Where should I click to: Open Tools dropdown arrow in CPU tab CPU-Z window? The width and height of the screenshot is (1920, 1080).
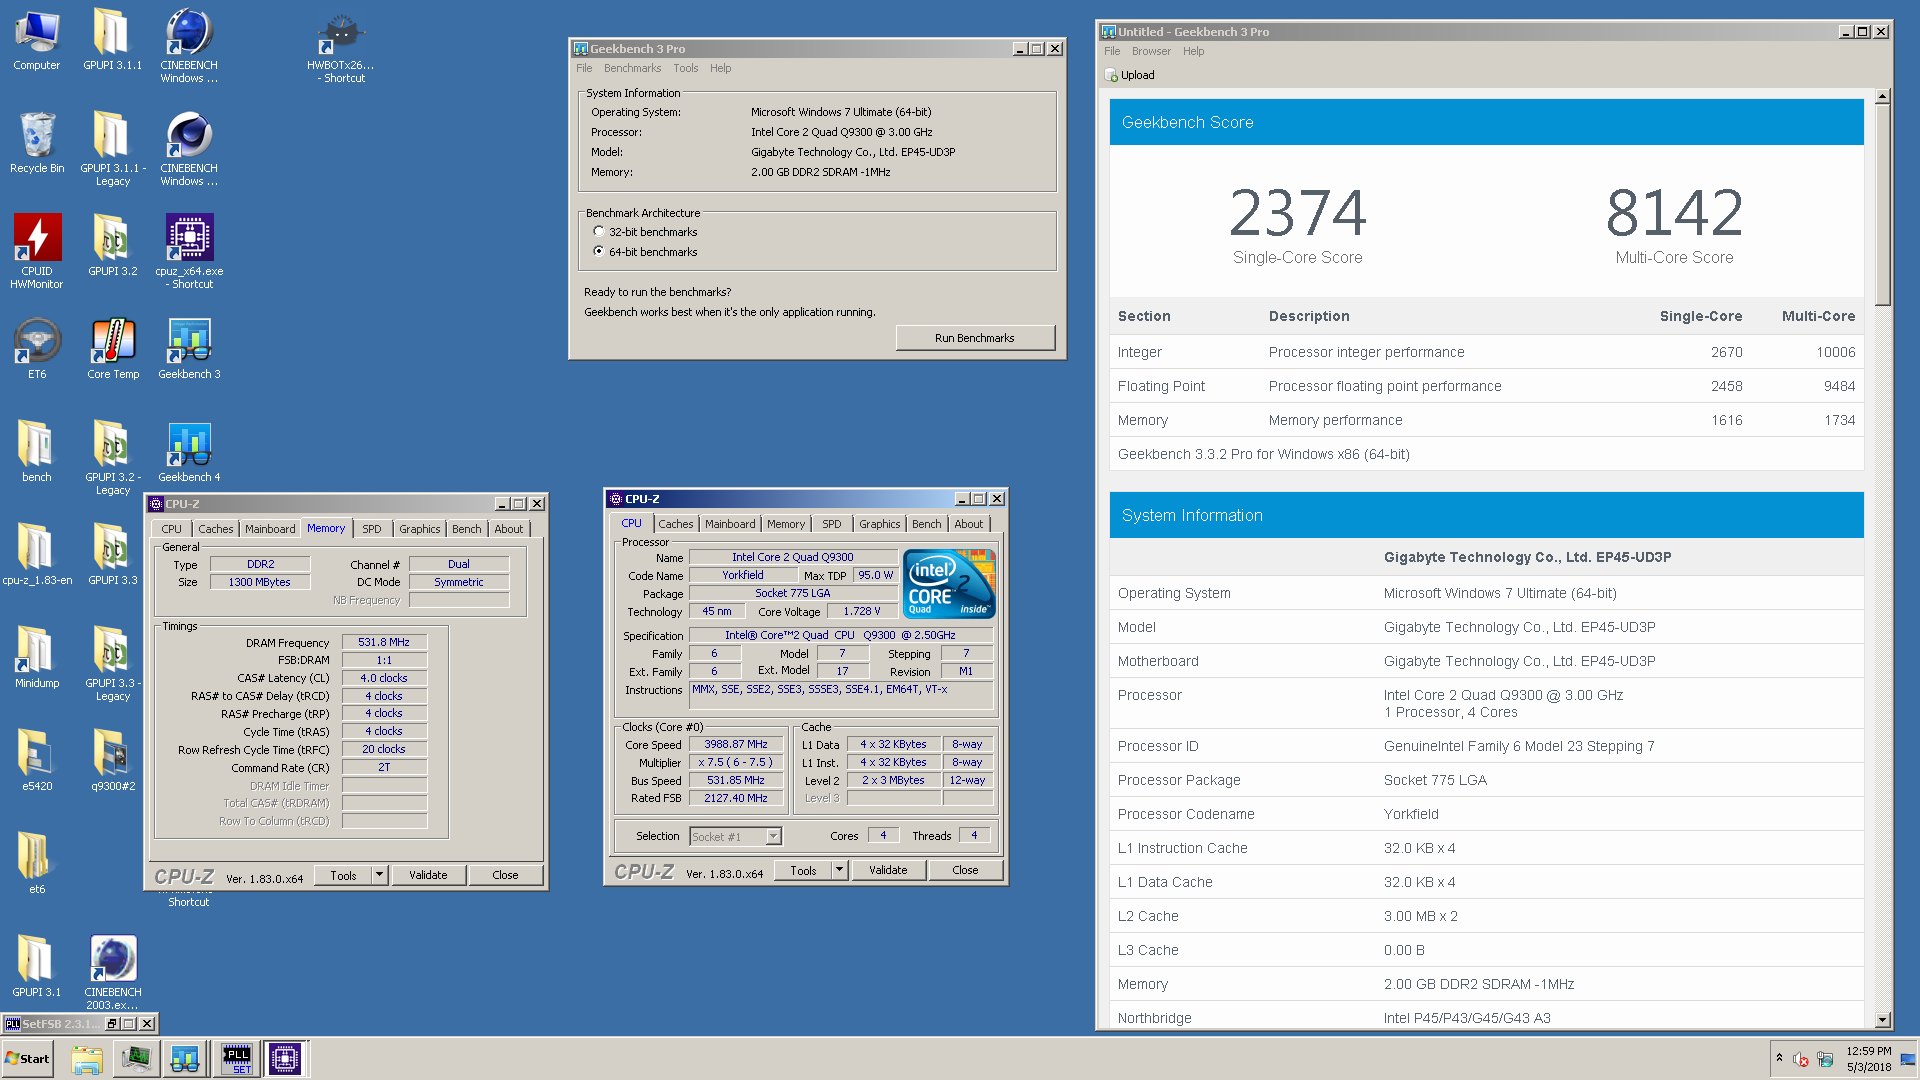840,870
